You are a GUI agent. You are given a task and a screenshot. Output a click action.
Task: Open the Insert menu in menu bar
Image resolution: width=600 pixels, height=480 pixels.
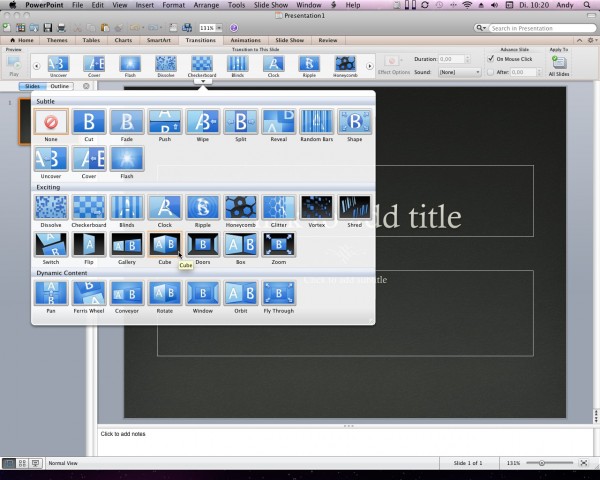click(146, 5)
